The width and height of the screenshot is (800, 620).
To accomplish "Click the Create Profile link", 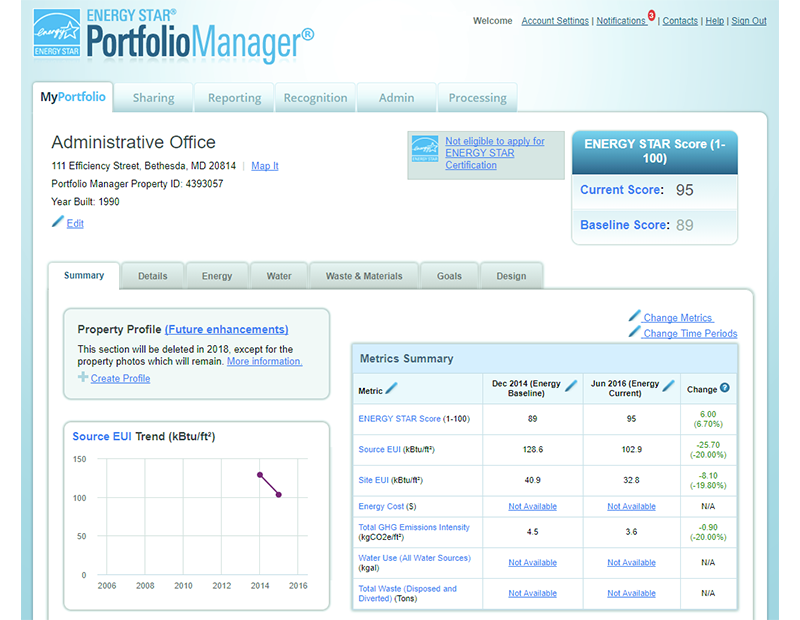I will 120,379.
